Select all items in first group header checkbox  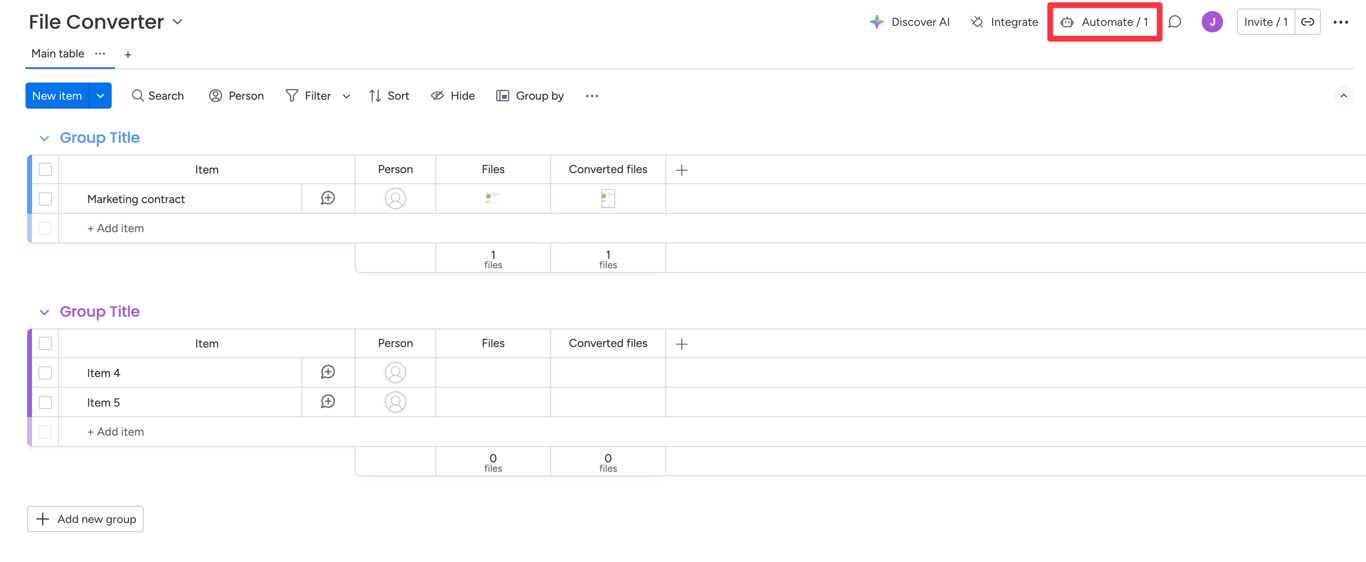tap(45, 170)
